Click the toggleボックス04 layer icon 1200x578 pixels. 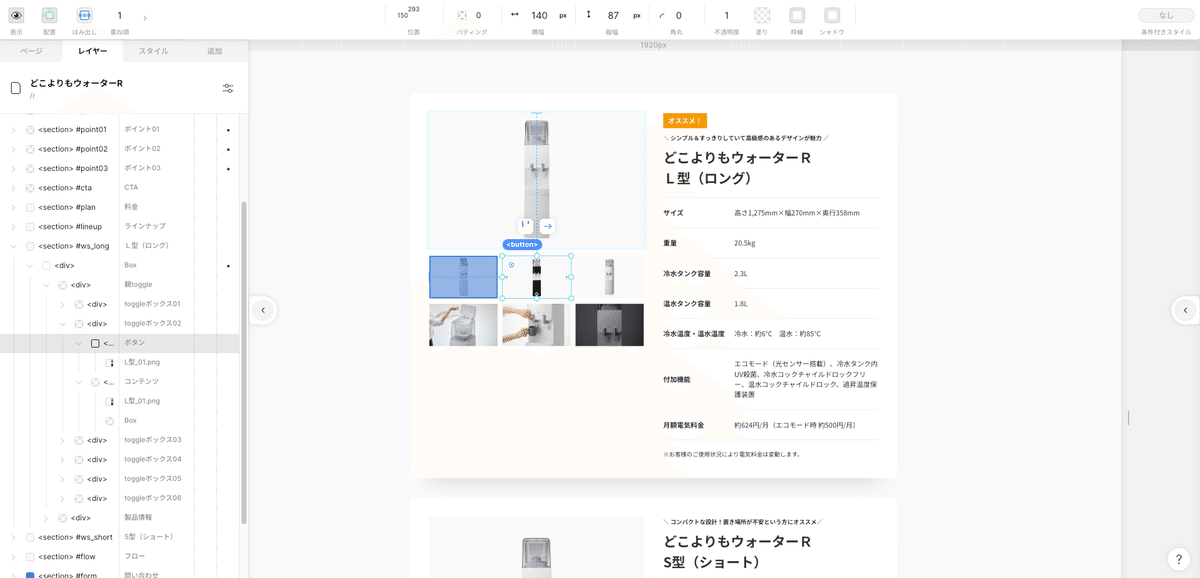79,460
